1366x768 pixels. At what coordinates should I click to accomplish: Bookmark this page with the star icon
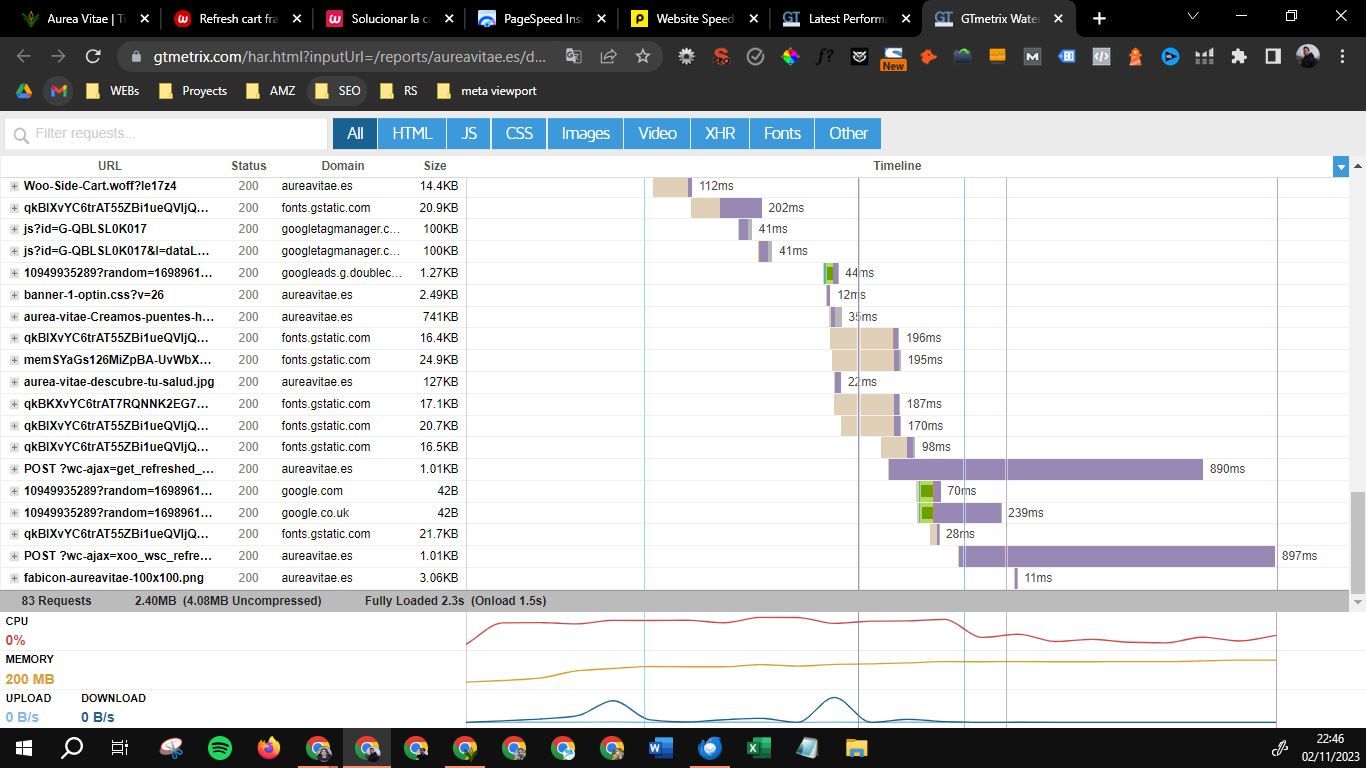point(643,57)
